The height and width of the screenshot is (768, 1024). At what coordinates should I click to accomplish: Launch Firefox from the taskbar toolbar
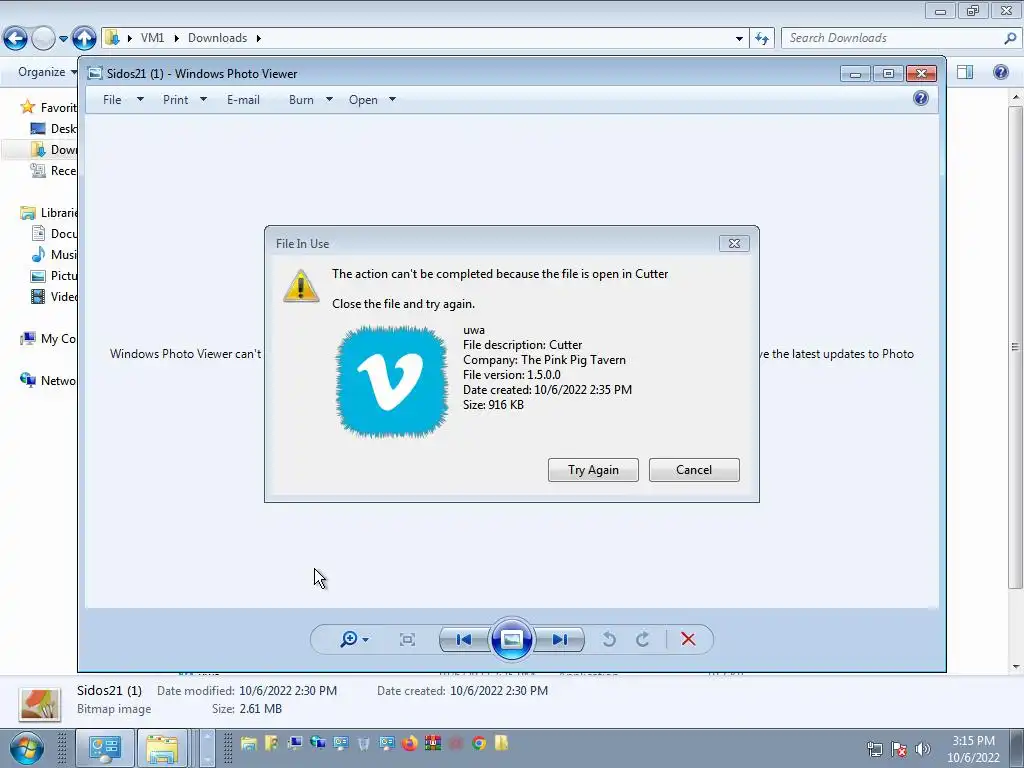pyautogui.click(x=409, y=743)
